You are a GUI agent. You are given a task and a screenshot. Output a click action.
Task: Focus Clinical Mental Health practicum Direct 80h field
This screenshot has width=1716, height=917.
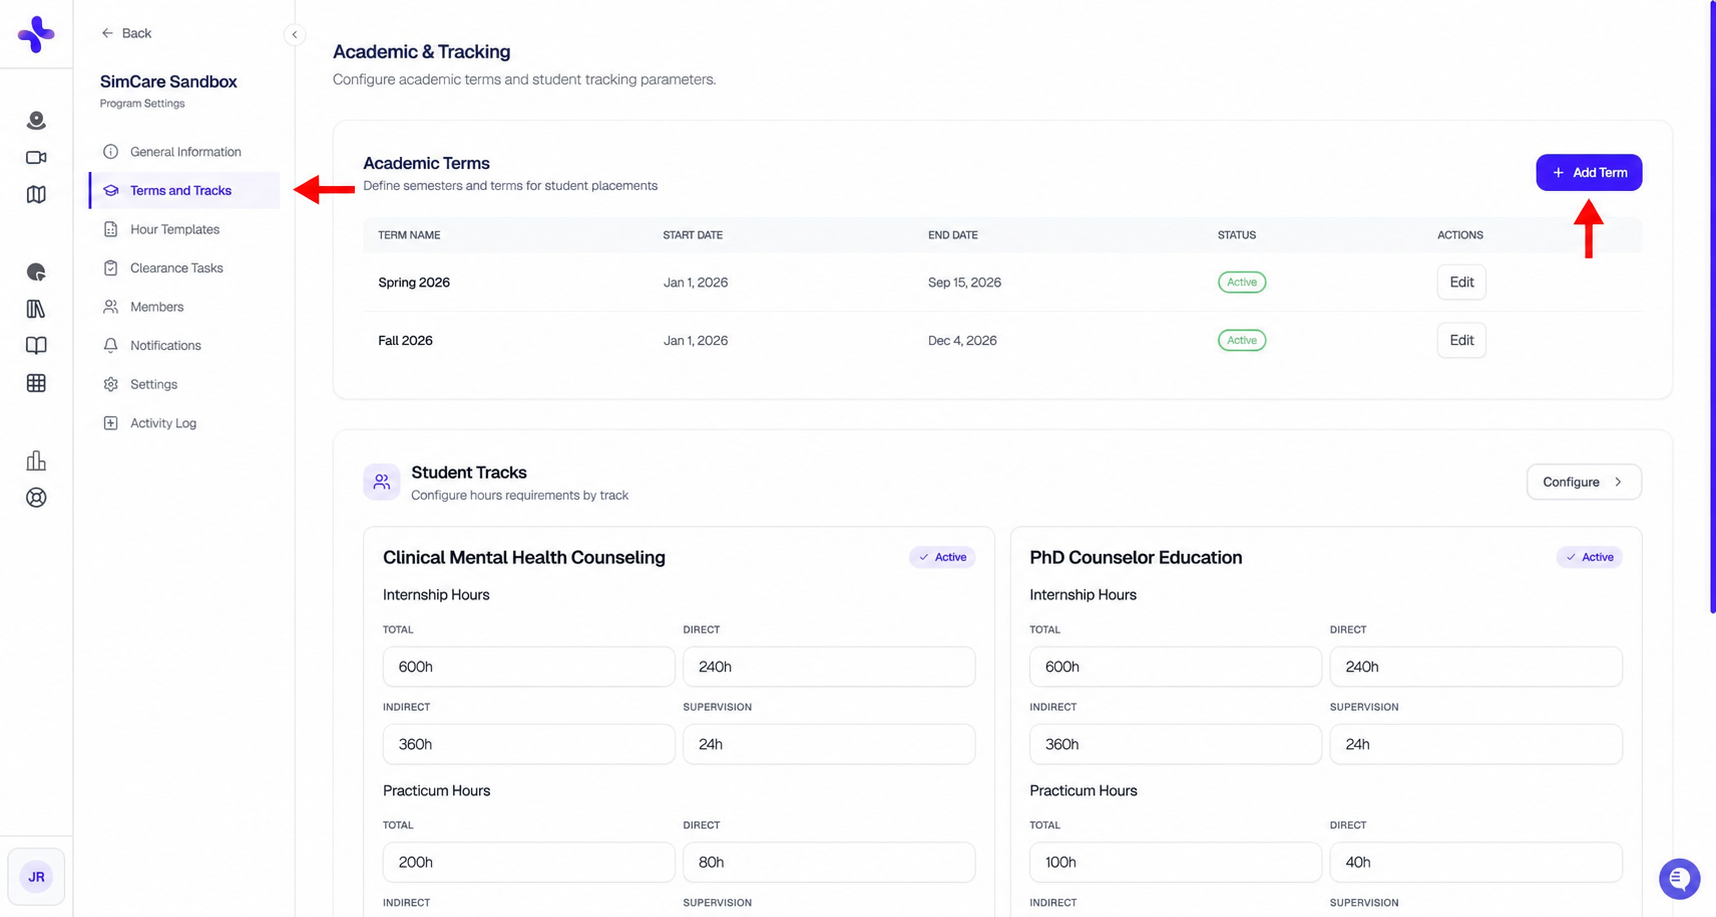pyautogui.click(x=829, y=862)
